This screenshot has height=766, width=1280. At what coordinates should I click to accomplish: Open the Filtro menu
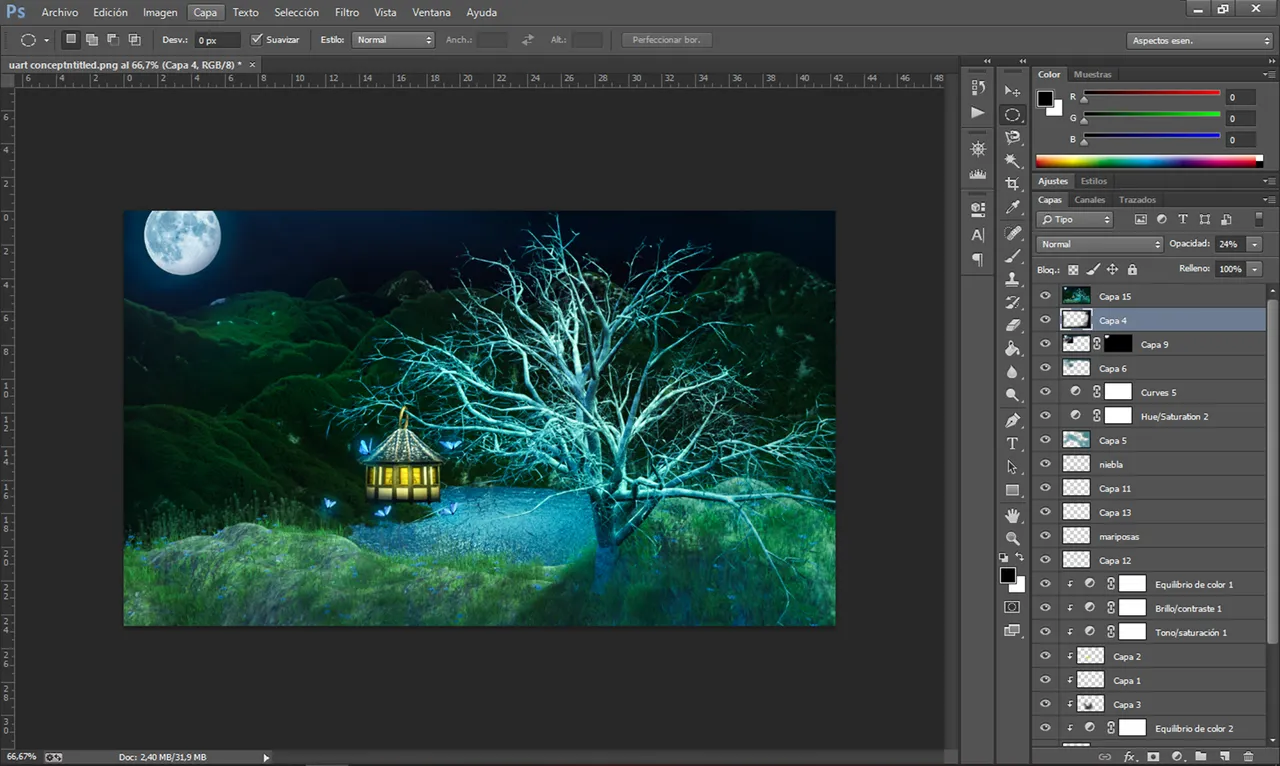tap(347, 13)
